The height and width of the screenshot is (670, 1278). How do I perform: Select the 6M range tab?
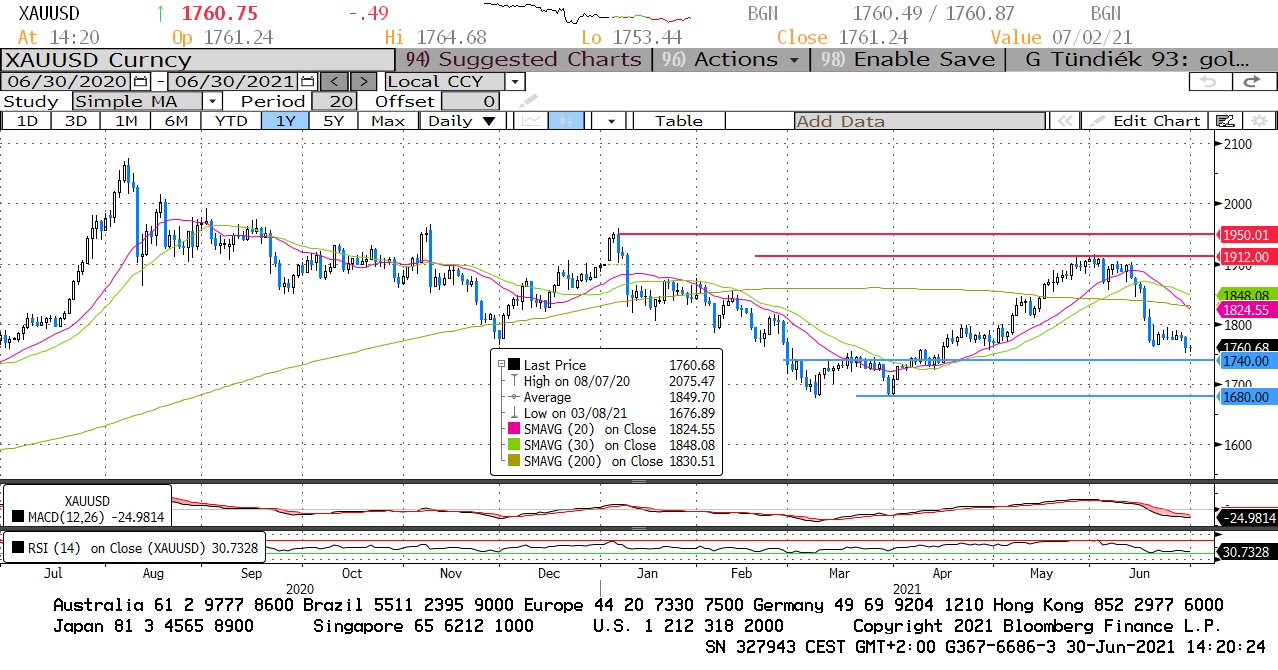(x=176, y=121)
